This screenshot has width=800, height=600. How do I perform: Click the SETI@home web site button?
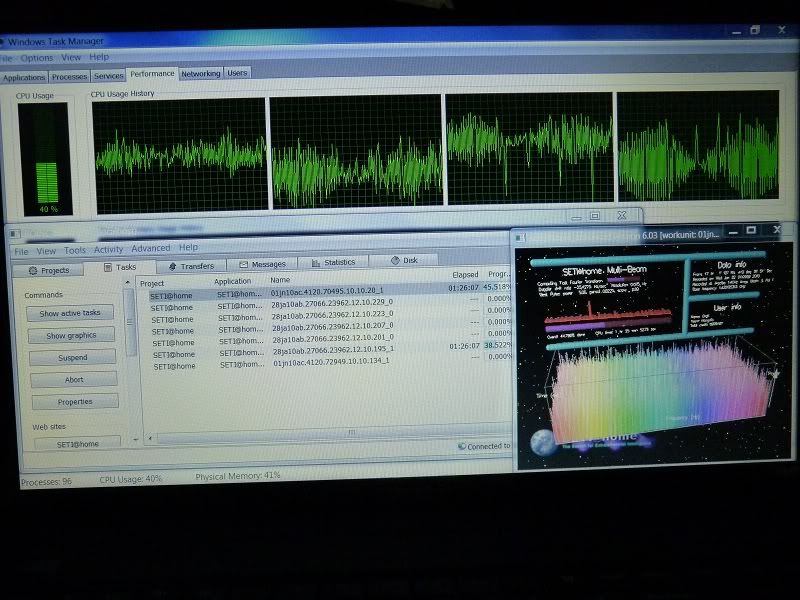point(77,443)
